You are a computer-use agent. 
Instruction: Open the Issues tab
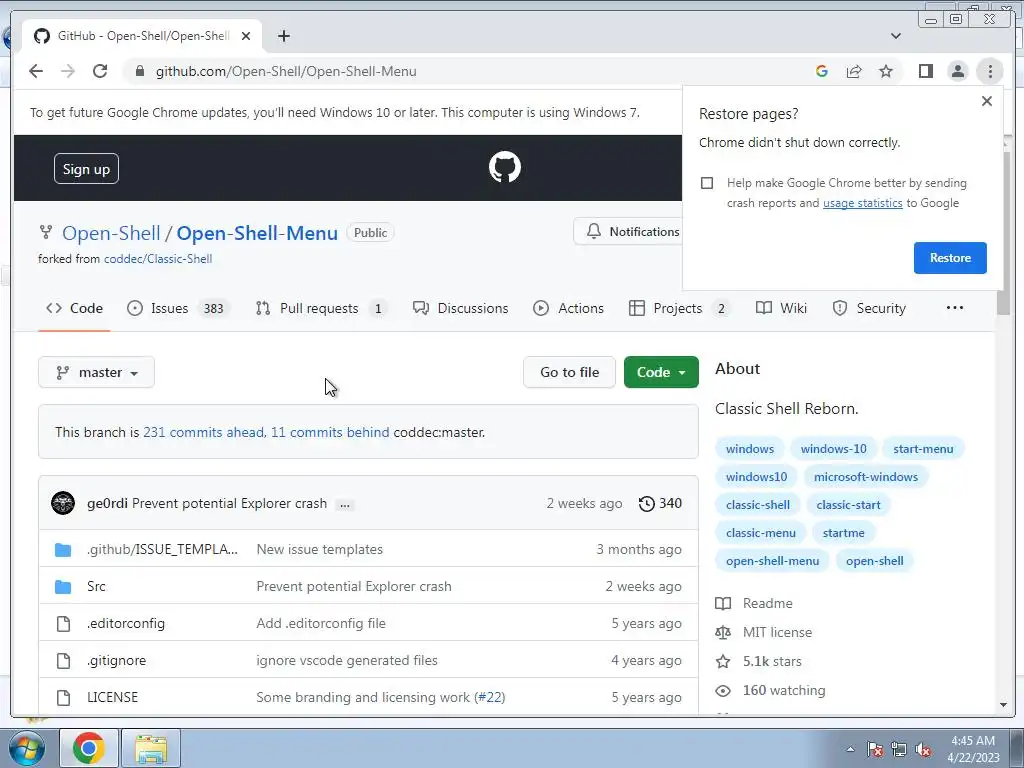pos(179,308)
